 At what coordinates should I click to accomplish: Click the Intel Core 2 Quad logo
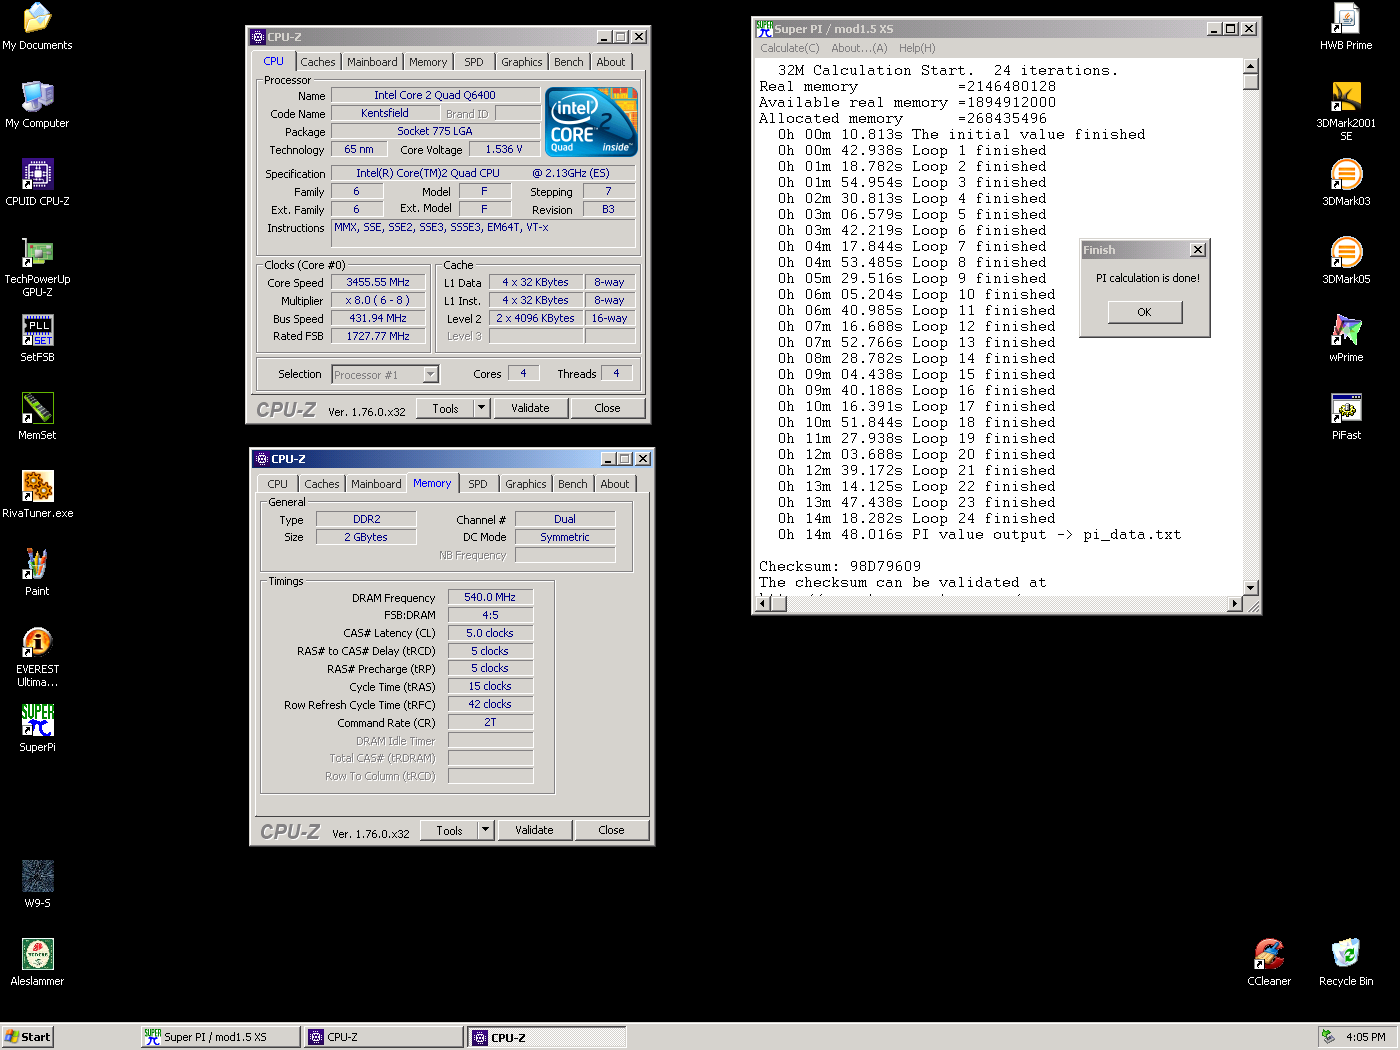point(591,121)
